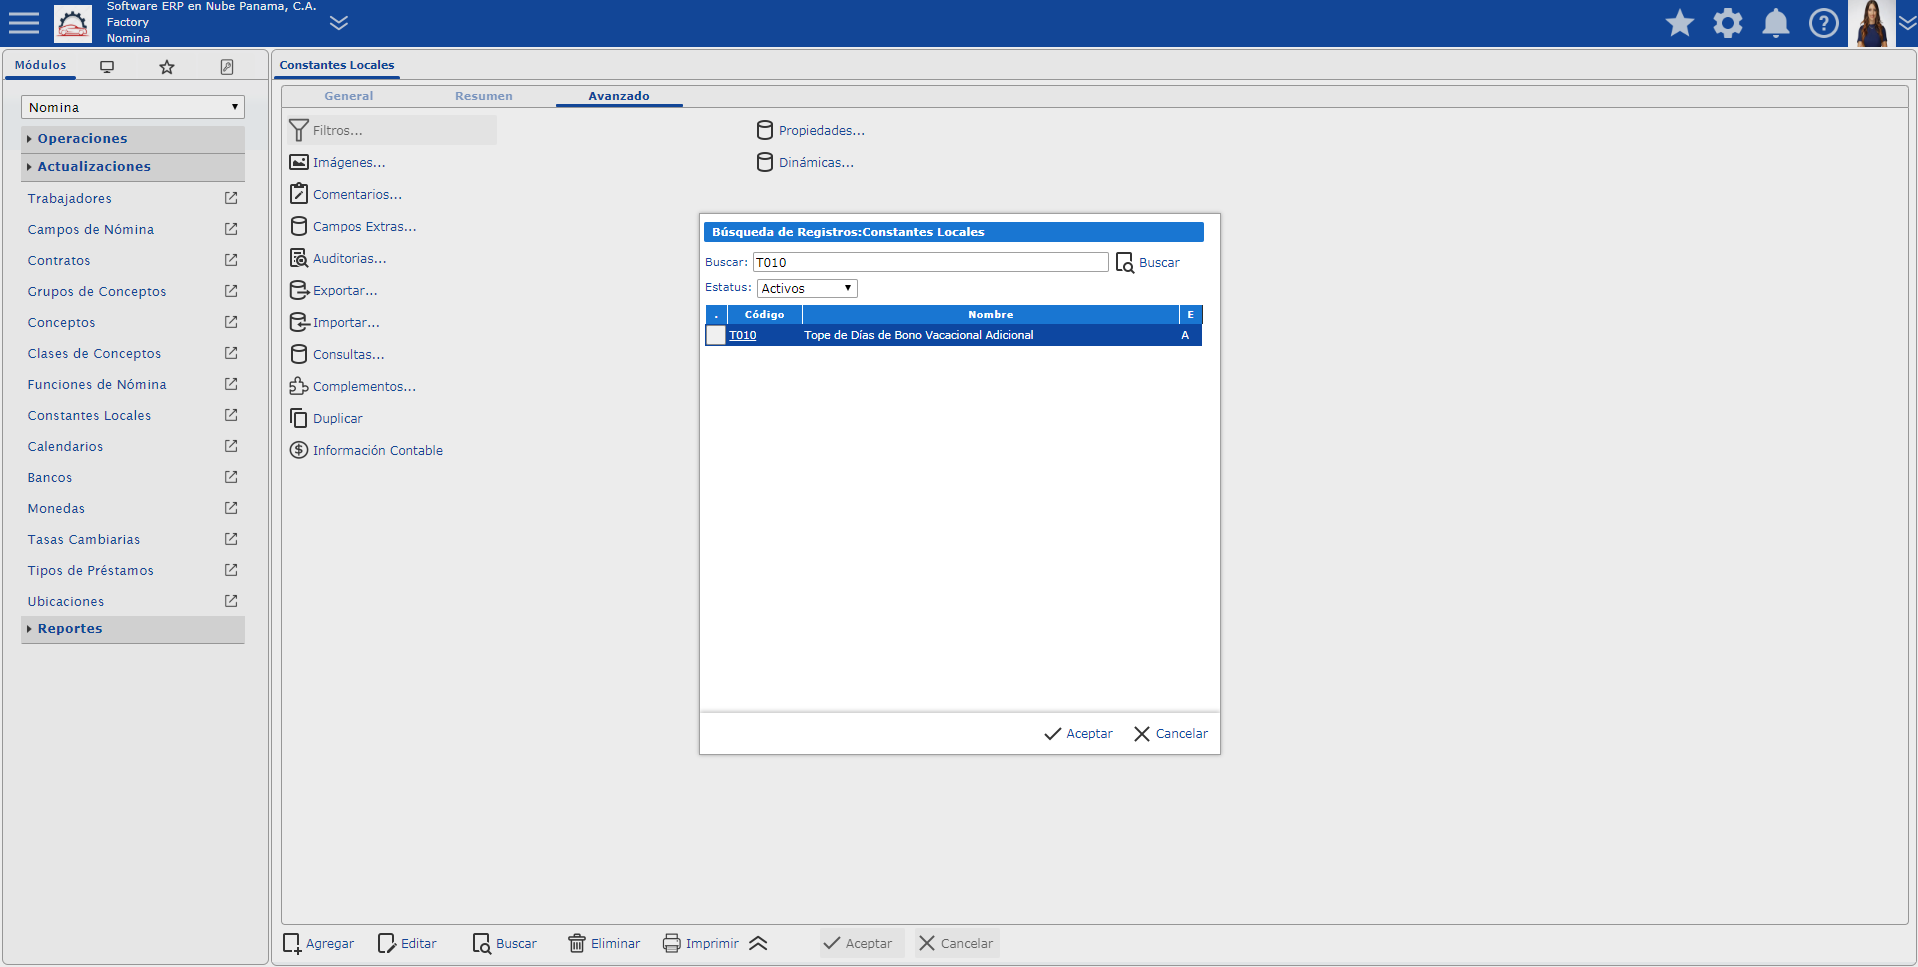Open notifications bell

pyautogui.click(x=1776, y=23)
